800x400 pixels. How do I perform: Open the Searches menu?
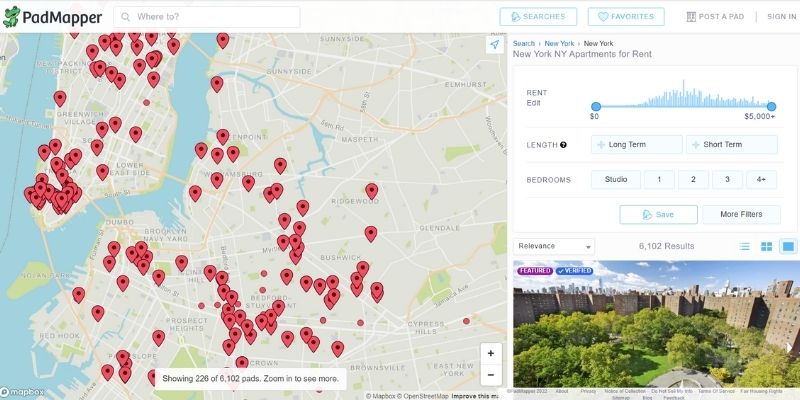[538, 17]
